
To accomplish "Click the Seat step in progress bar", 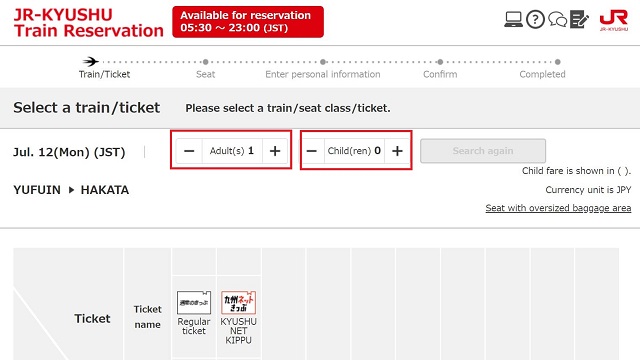I will pyautogui.click(x=205, y=74).
